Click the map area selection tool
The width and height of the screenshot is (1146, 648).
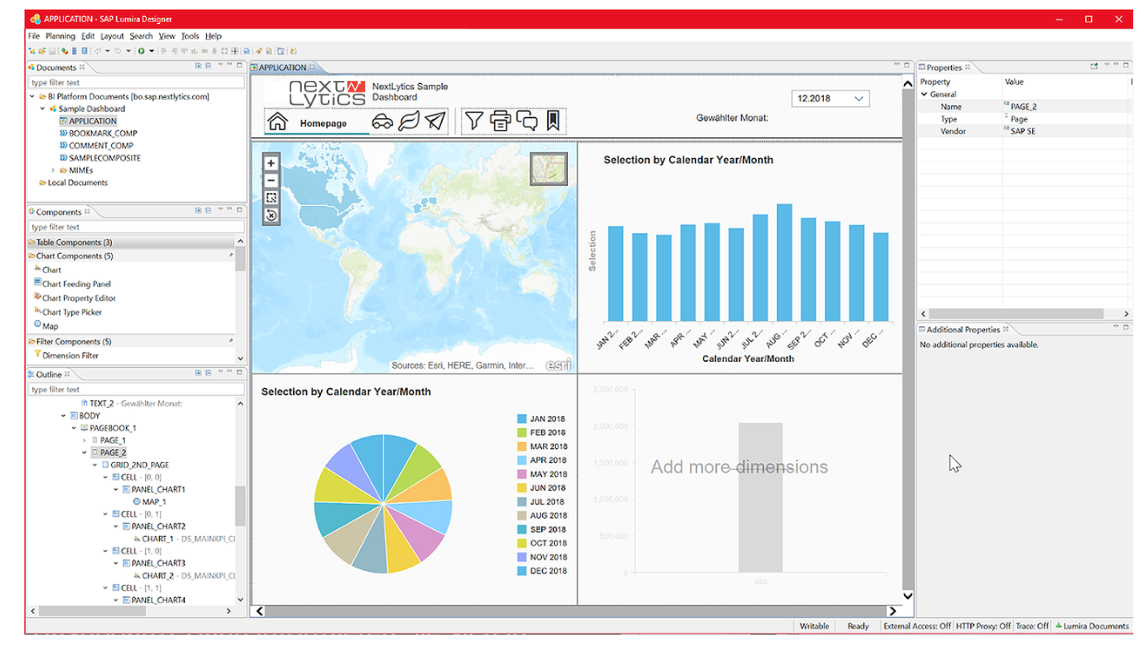pos(271,198)
